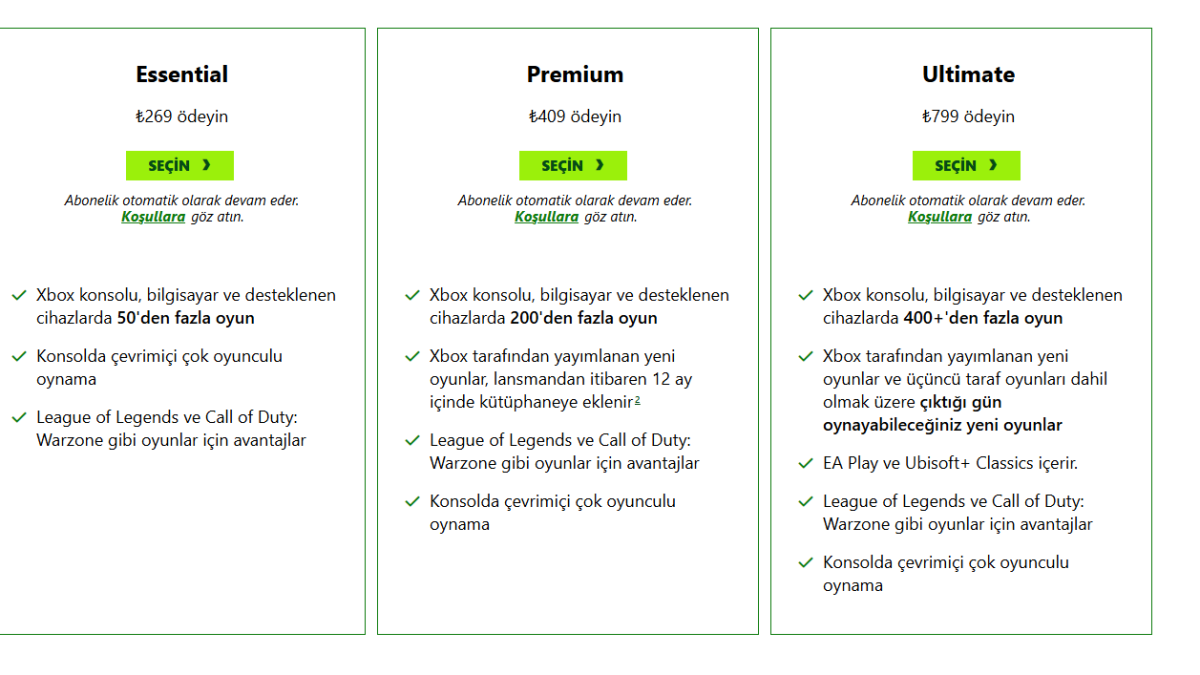
Task: Open Koşullara link in Essential card
Action: [153, 217]
